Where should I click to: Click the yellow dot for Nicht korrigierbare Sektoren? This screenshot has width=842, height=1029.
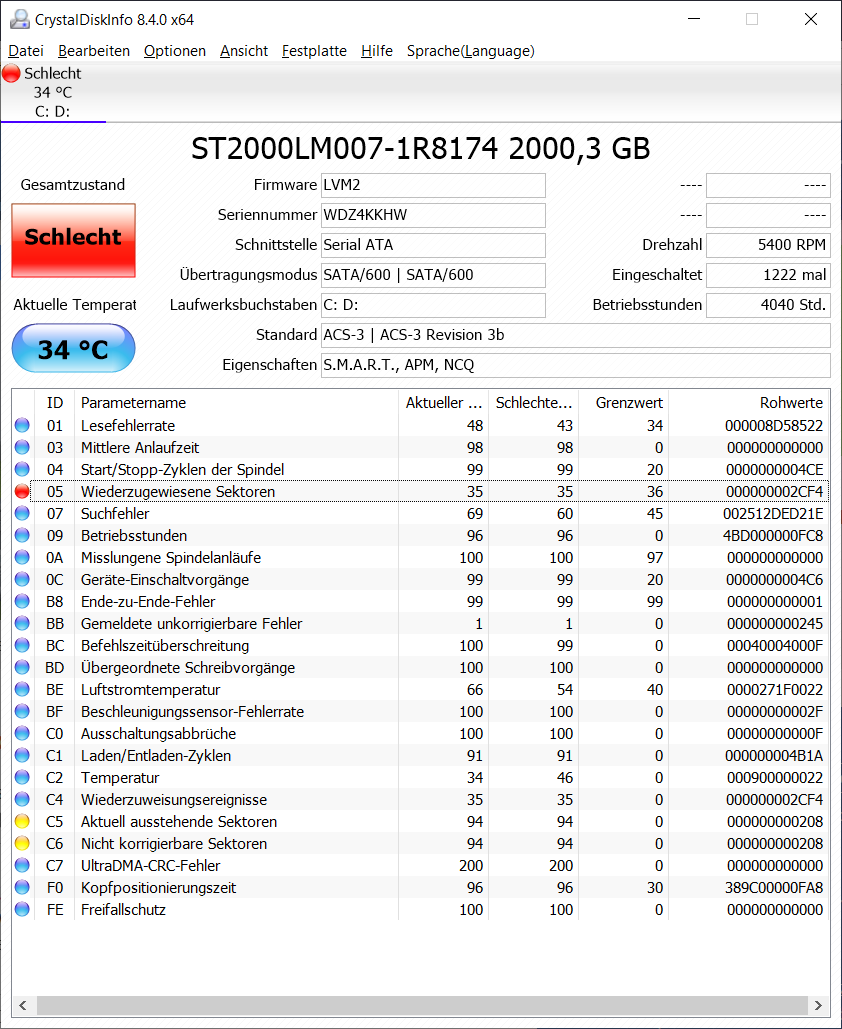tap(22, 843)
